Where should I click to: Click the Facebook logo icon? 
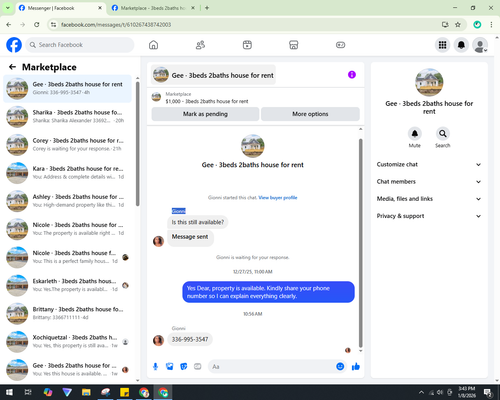point(14,45)
